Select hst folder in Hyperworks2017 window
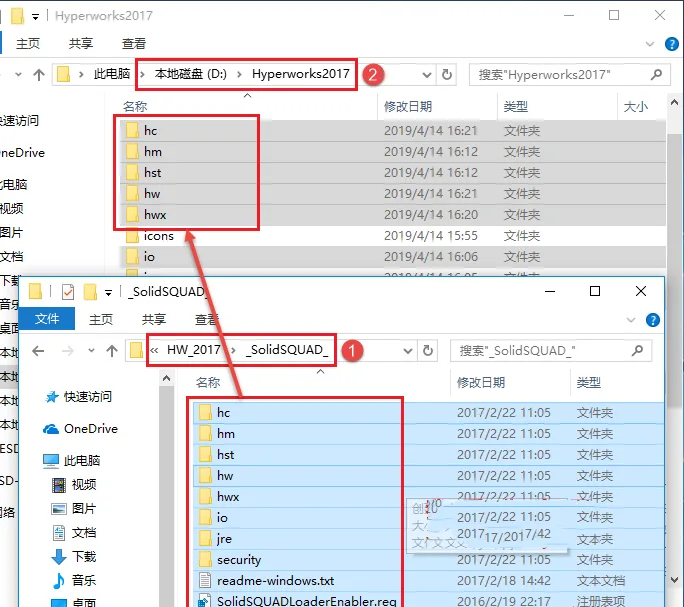 point(393,172)
